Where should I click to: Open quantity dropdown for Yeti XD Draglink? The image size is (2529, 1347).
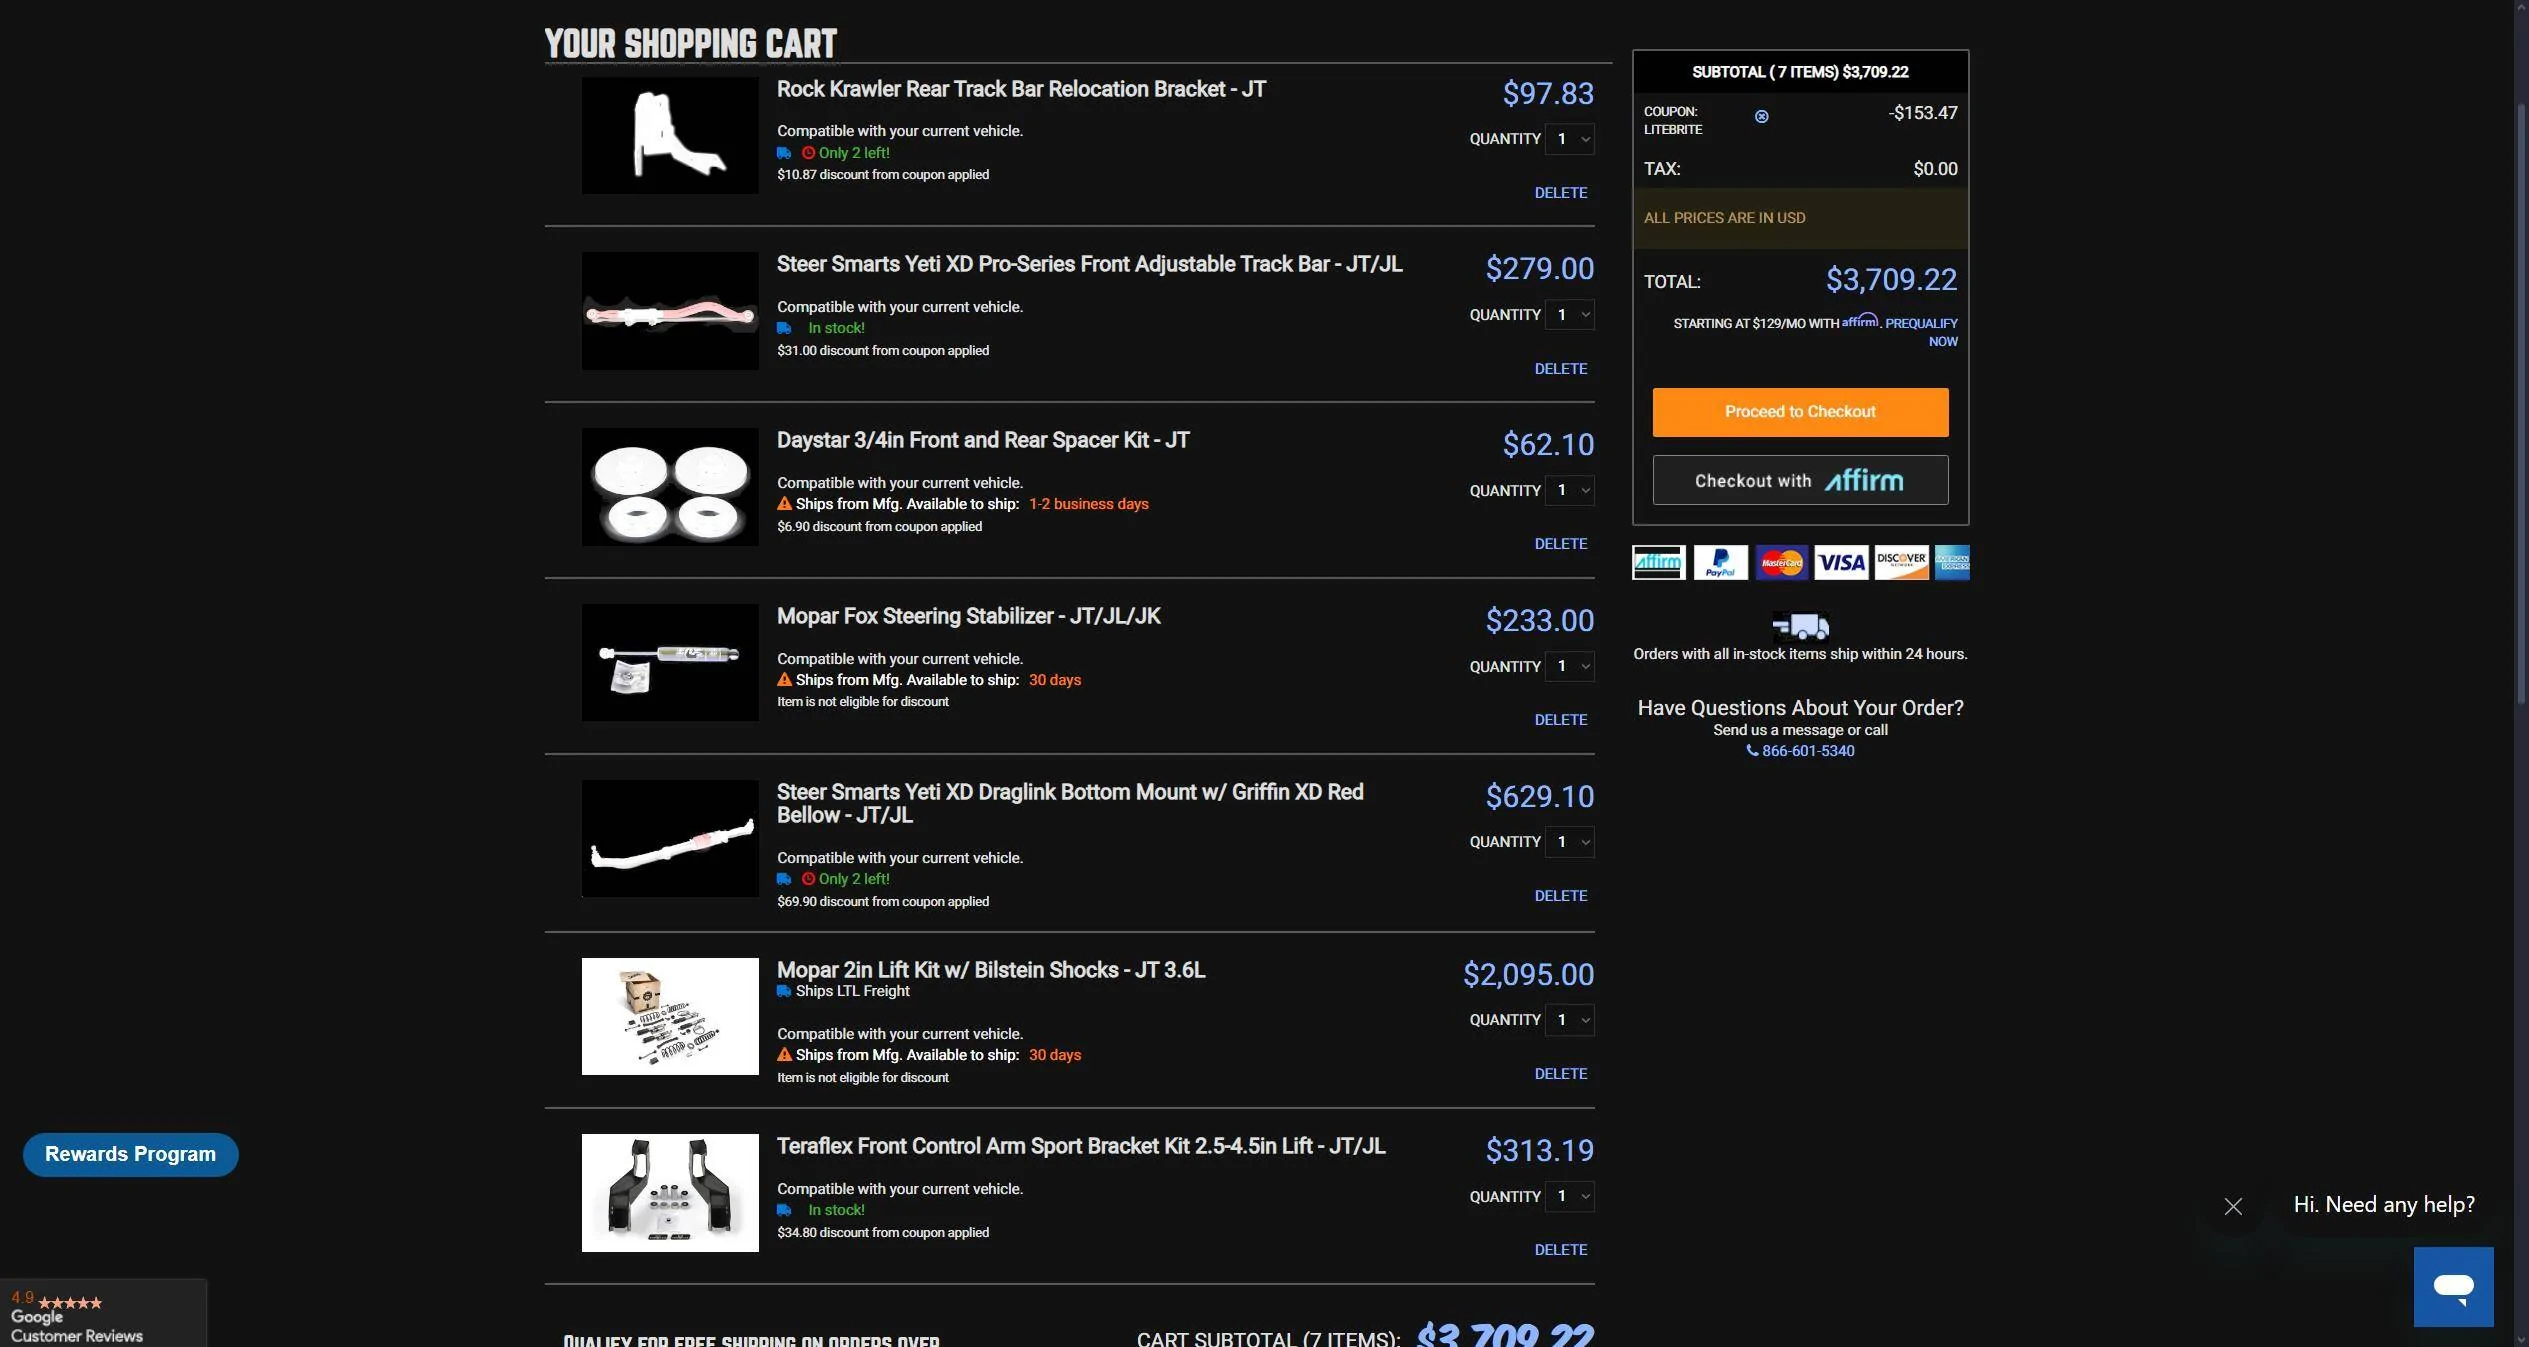point(1569,842)
